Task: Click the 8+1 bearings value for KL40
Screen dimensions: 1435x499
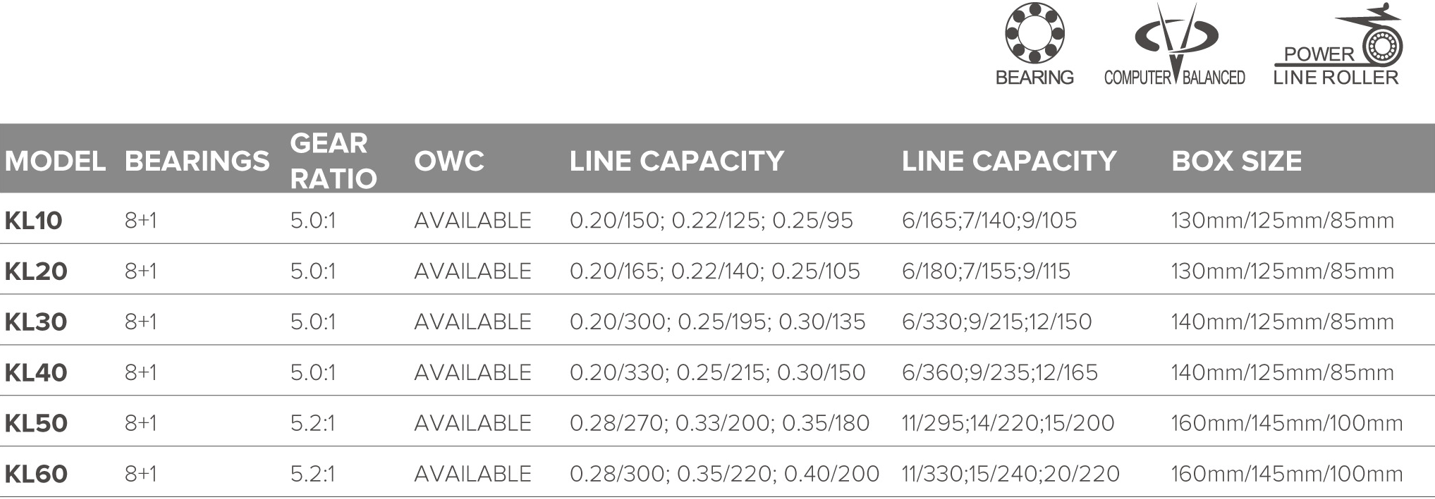Action: point(141,372)
